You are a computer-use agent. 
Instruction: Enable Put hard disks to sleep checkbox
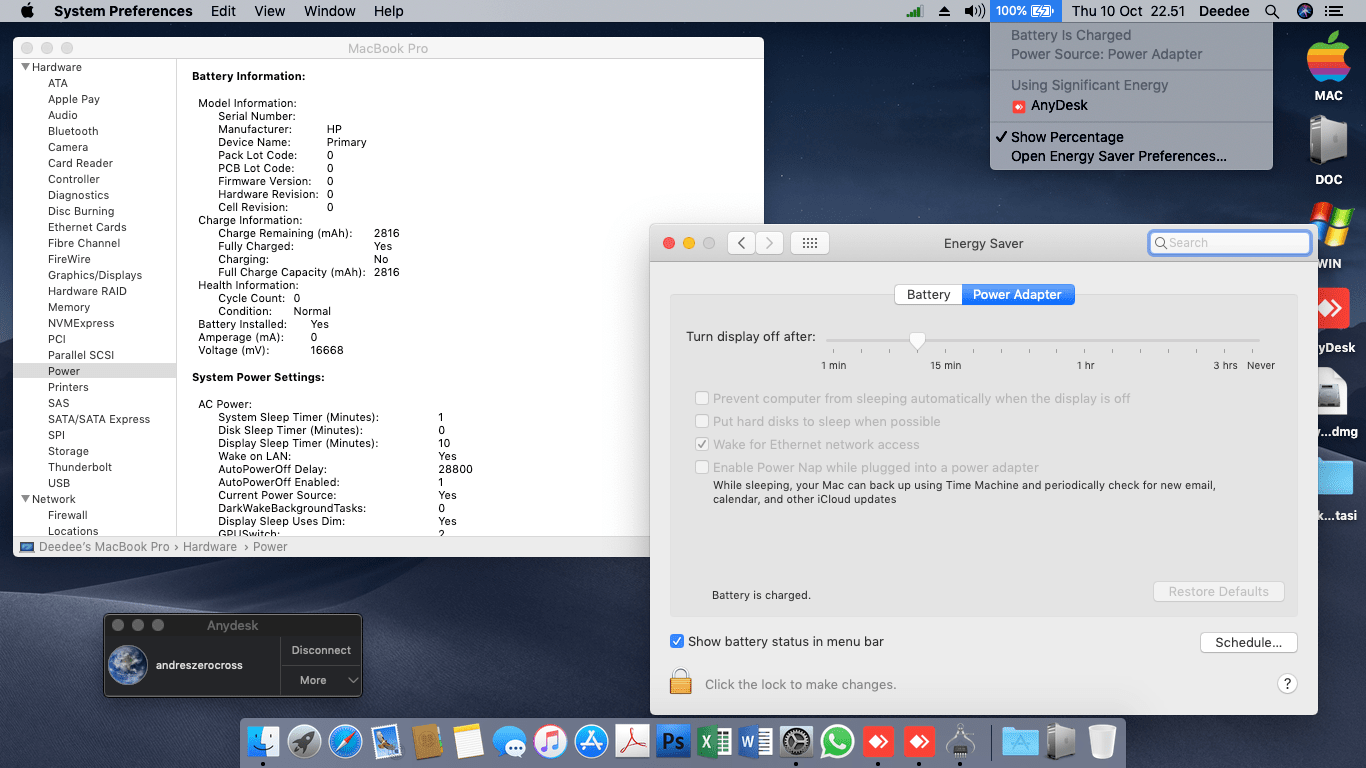click(x=702, y=421)
